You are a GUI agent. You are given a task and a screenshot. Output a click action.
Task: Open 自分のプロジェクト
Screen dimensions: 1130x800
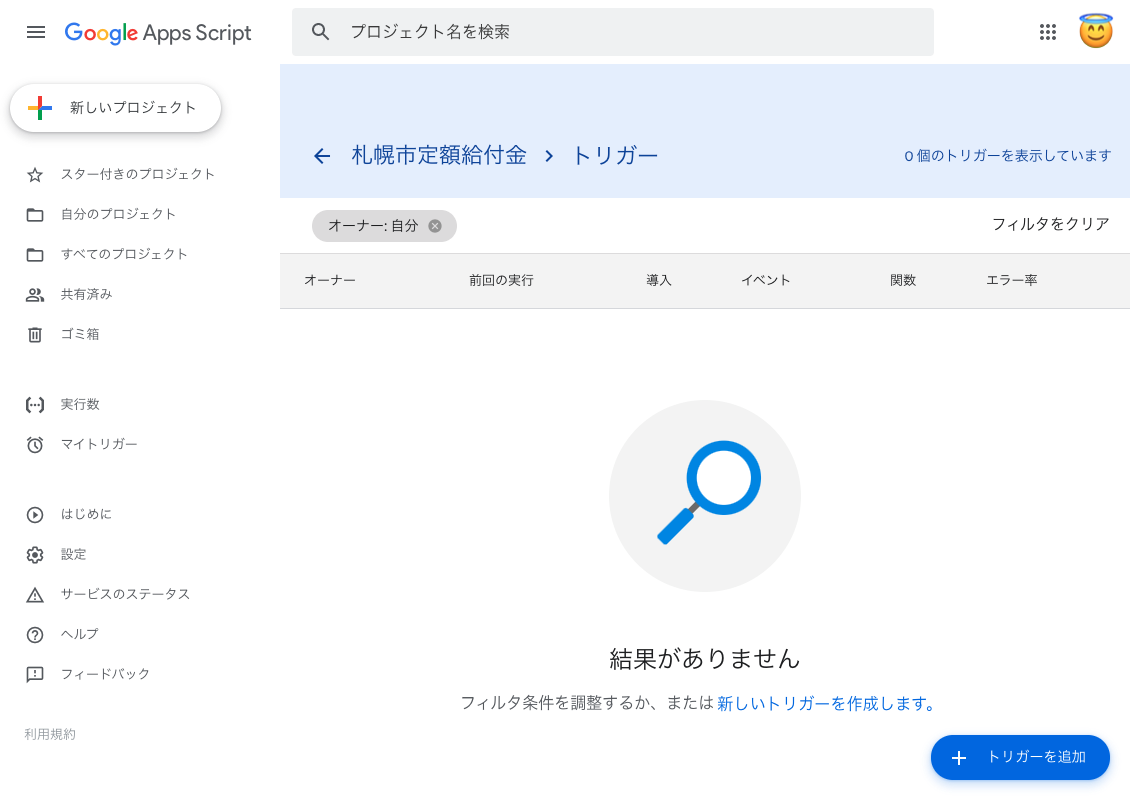tap(118, 214)
